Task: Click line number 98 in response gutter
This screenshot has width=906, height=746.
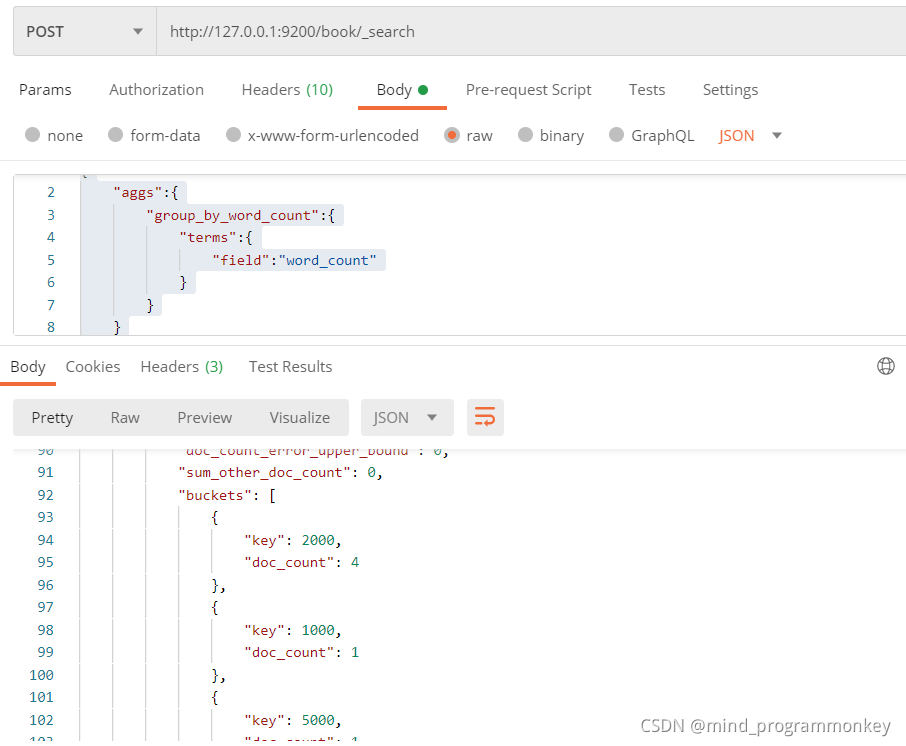Action: 45,630
